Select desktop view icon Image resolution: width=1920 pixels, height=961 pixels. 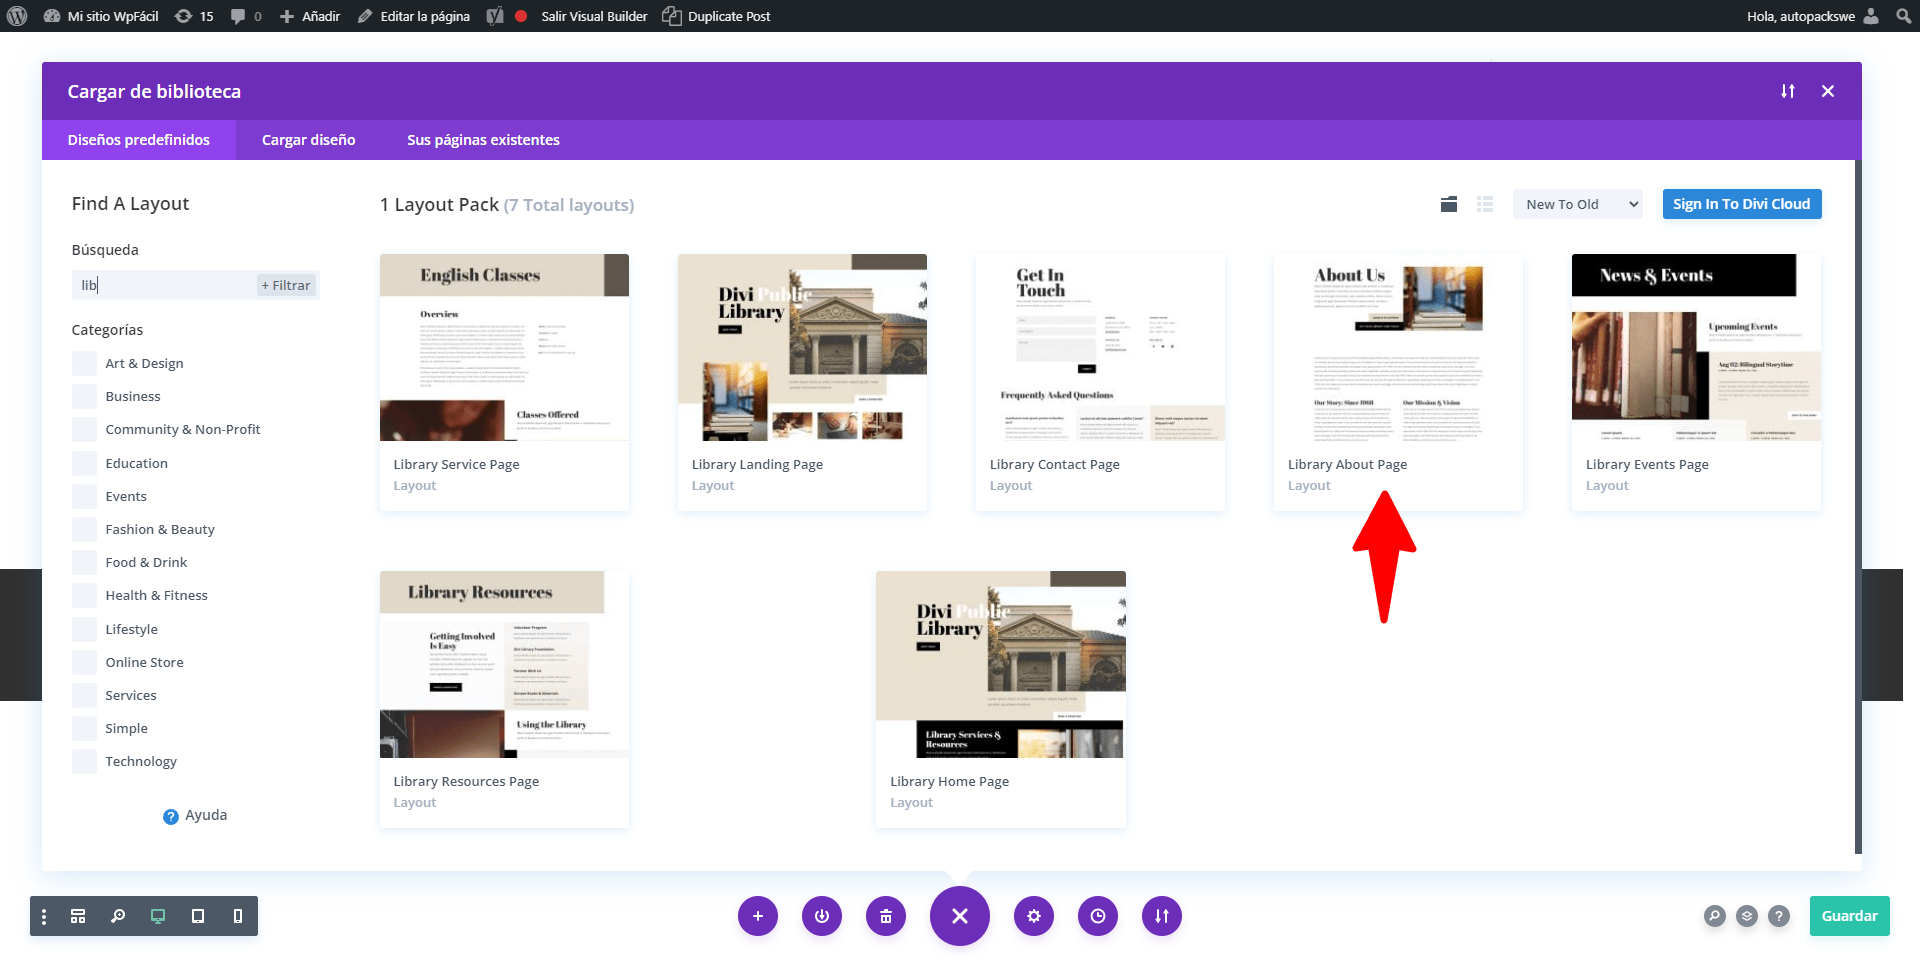(158, 916)
